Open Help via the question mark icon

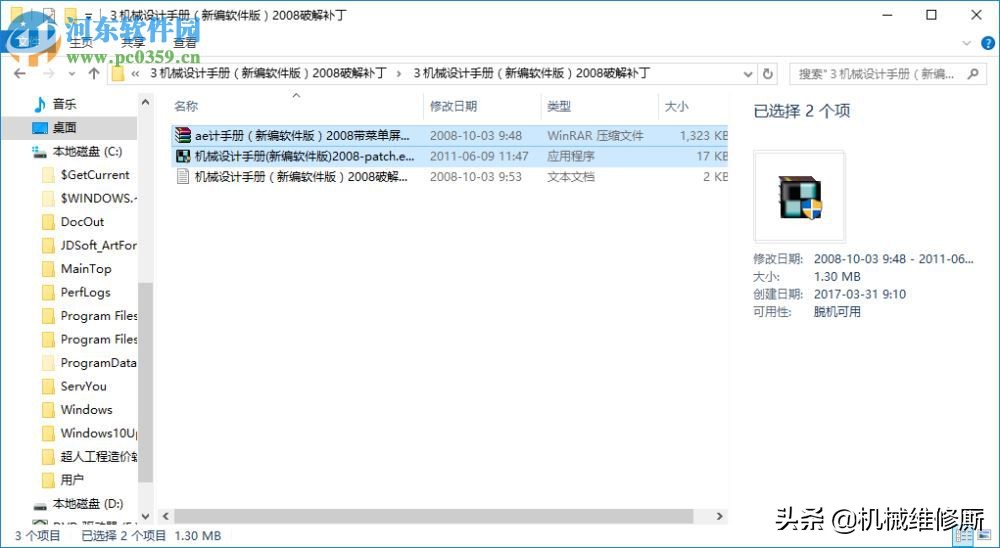(x=987, y=43)
